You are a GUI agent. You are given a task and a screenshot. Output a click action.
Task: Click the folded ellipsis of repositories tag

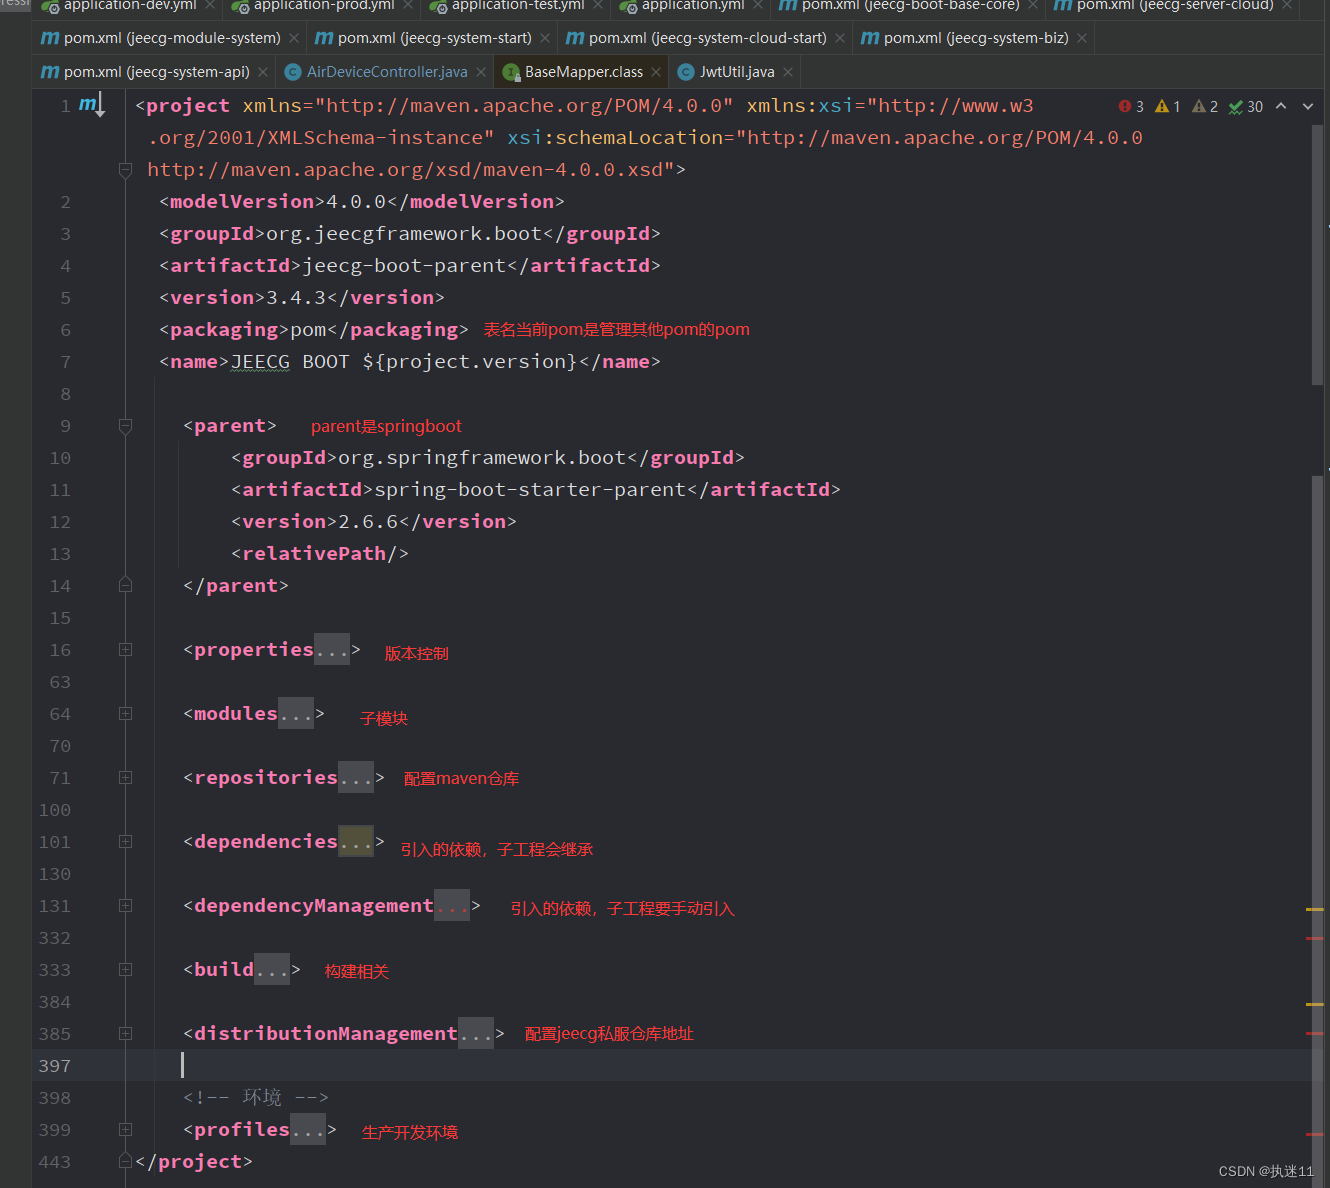[356, 778]
